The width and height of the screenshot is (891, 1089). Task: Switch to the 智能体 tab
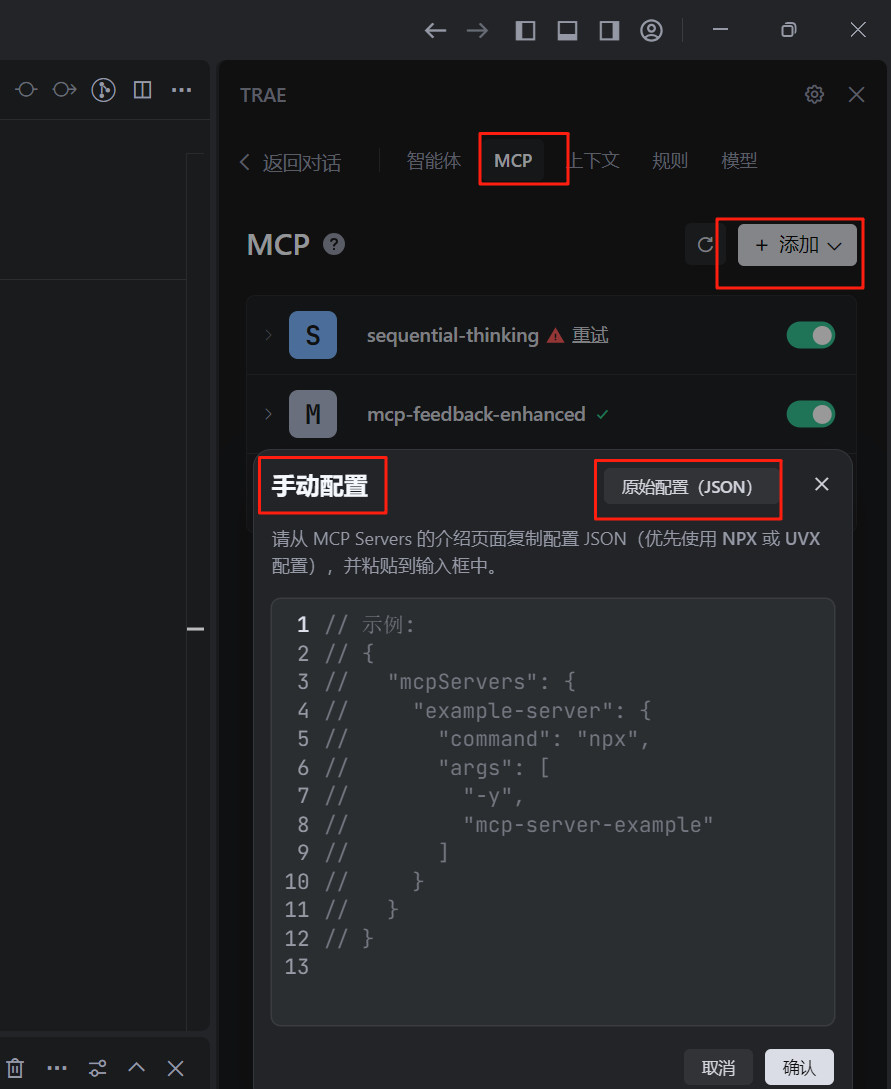[x=433, y=161]
